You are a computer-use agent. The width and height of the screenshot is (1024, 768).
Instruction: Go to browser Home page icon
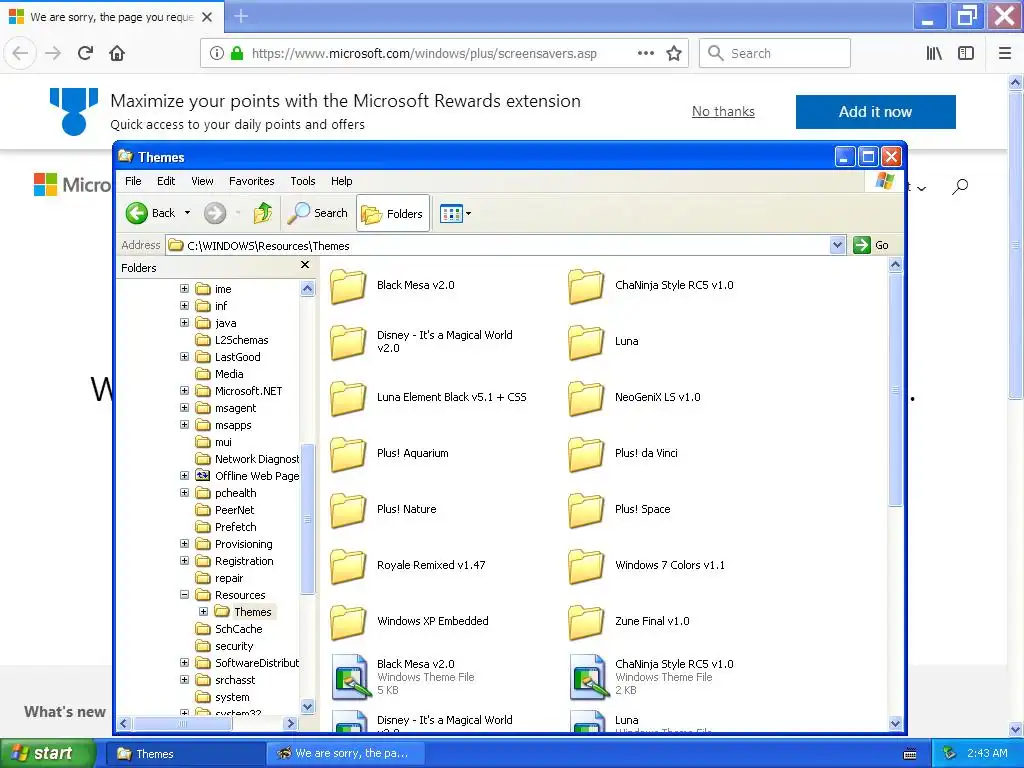tap(117, 53)
